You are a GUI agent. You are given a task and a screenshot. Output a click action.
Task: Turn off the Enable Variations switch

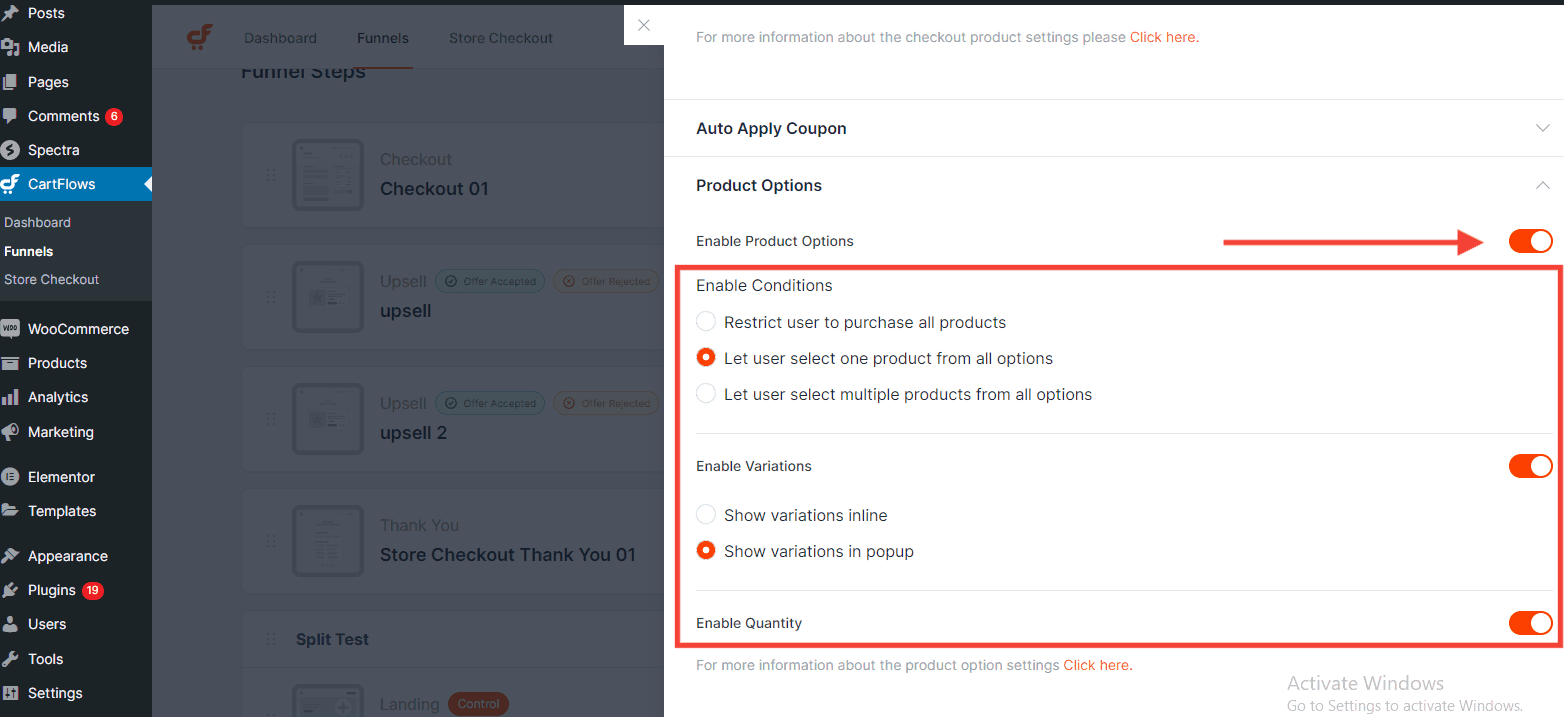coord(1530,466)
